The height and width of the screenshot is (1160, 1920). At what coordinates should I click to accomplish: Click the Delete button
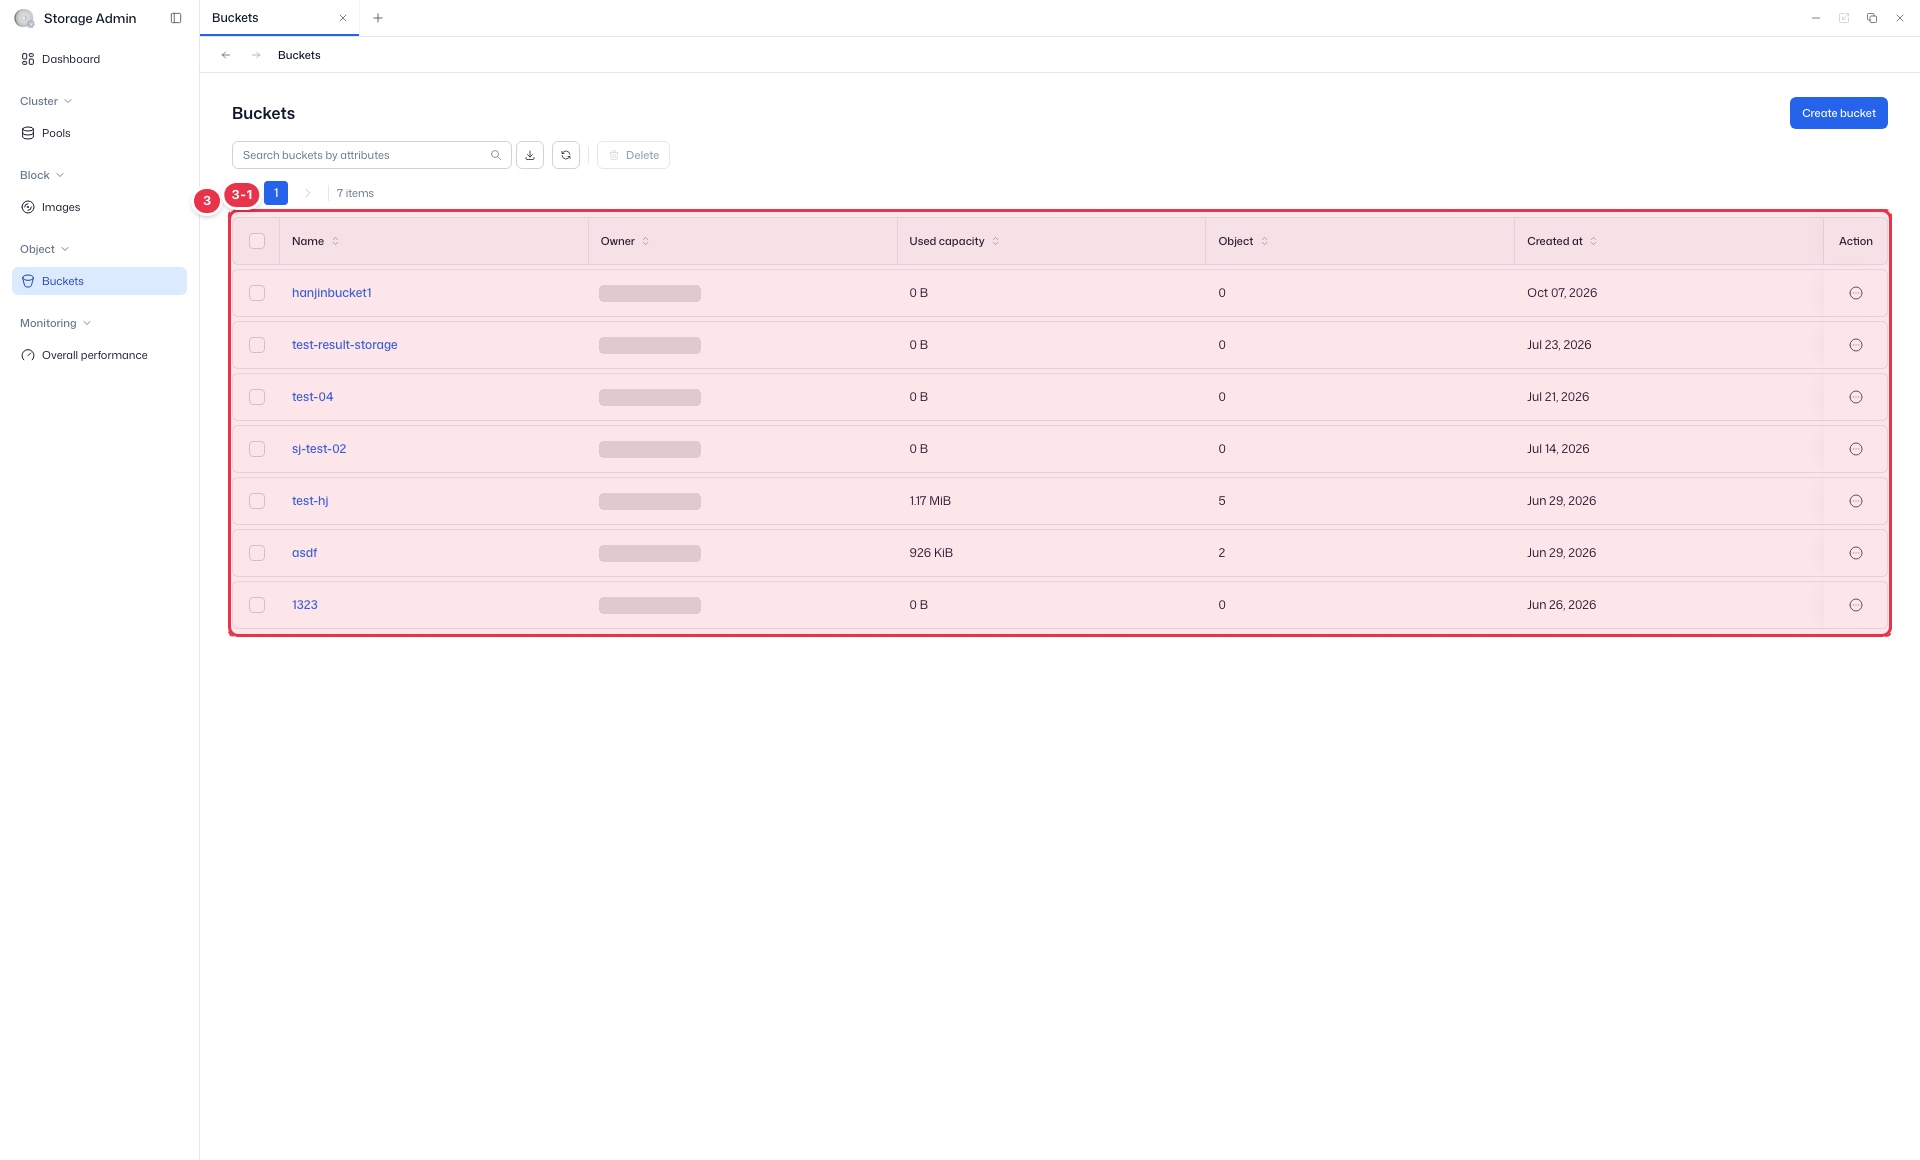coord(633,155)
